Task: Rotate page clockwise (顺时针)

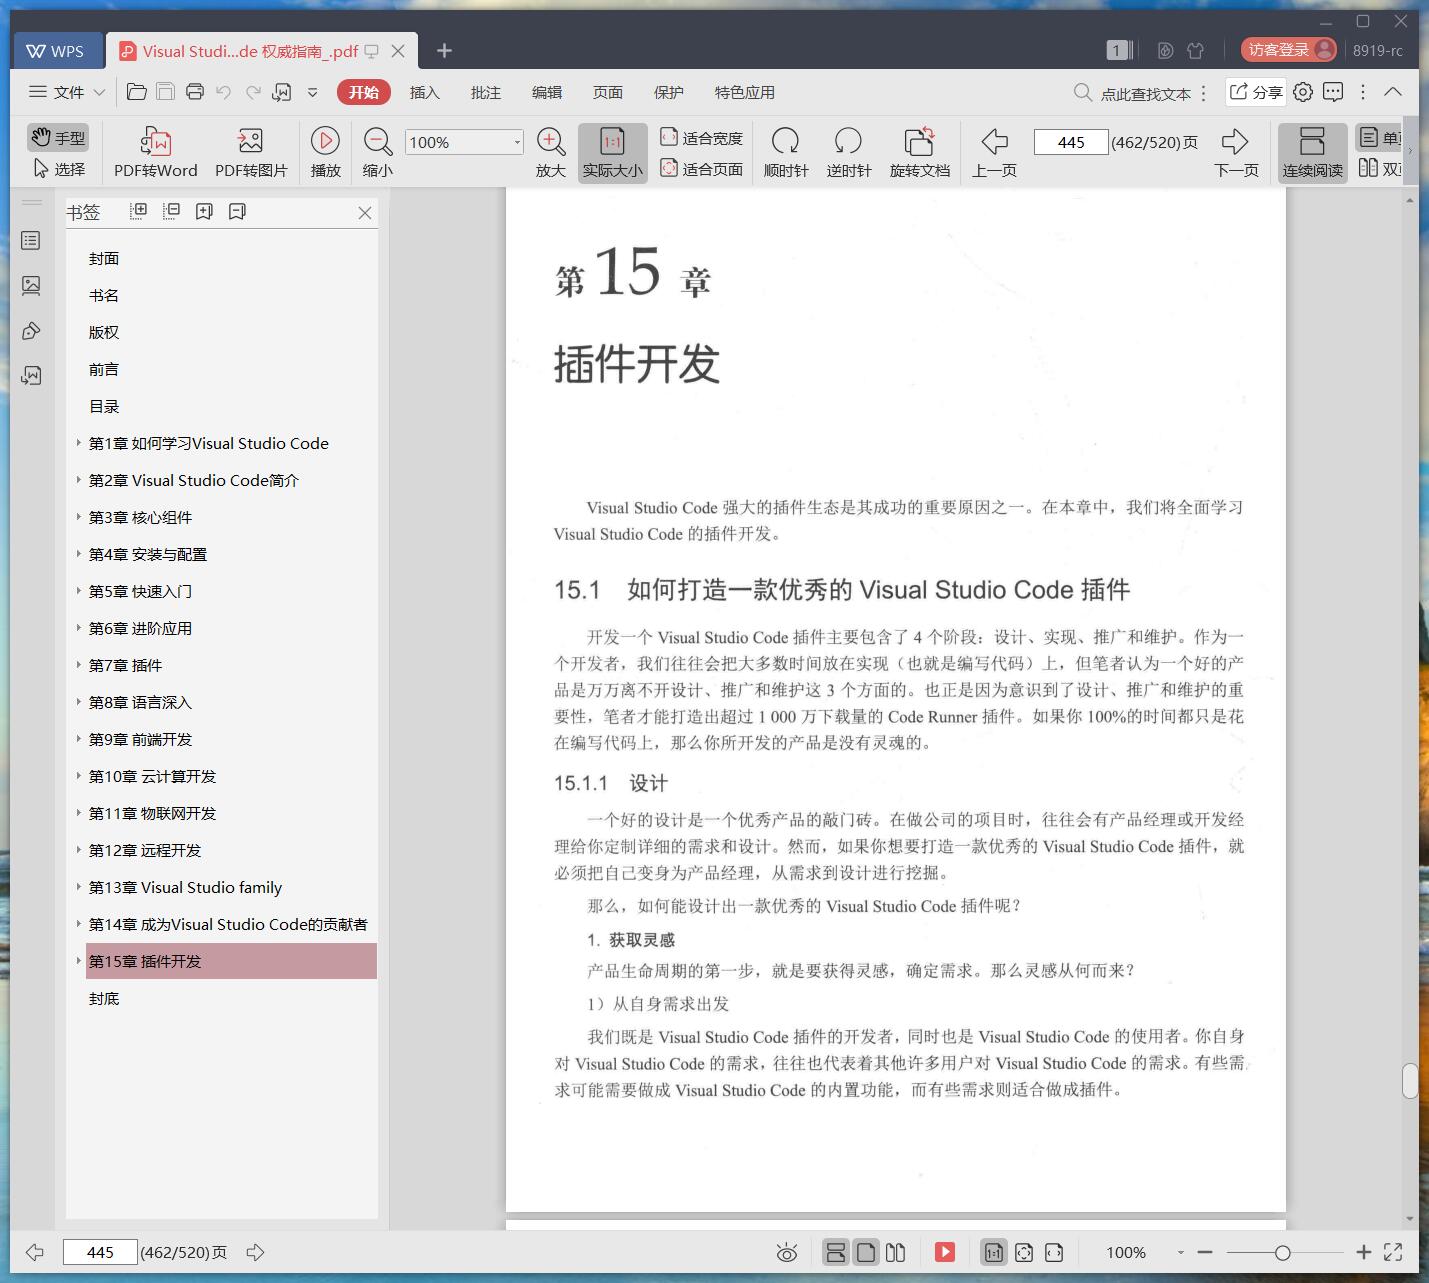Action: click(786, 152)
